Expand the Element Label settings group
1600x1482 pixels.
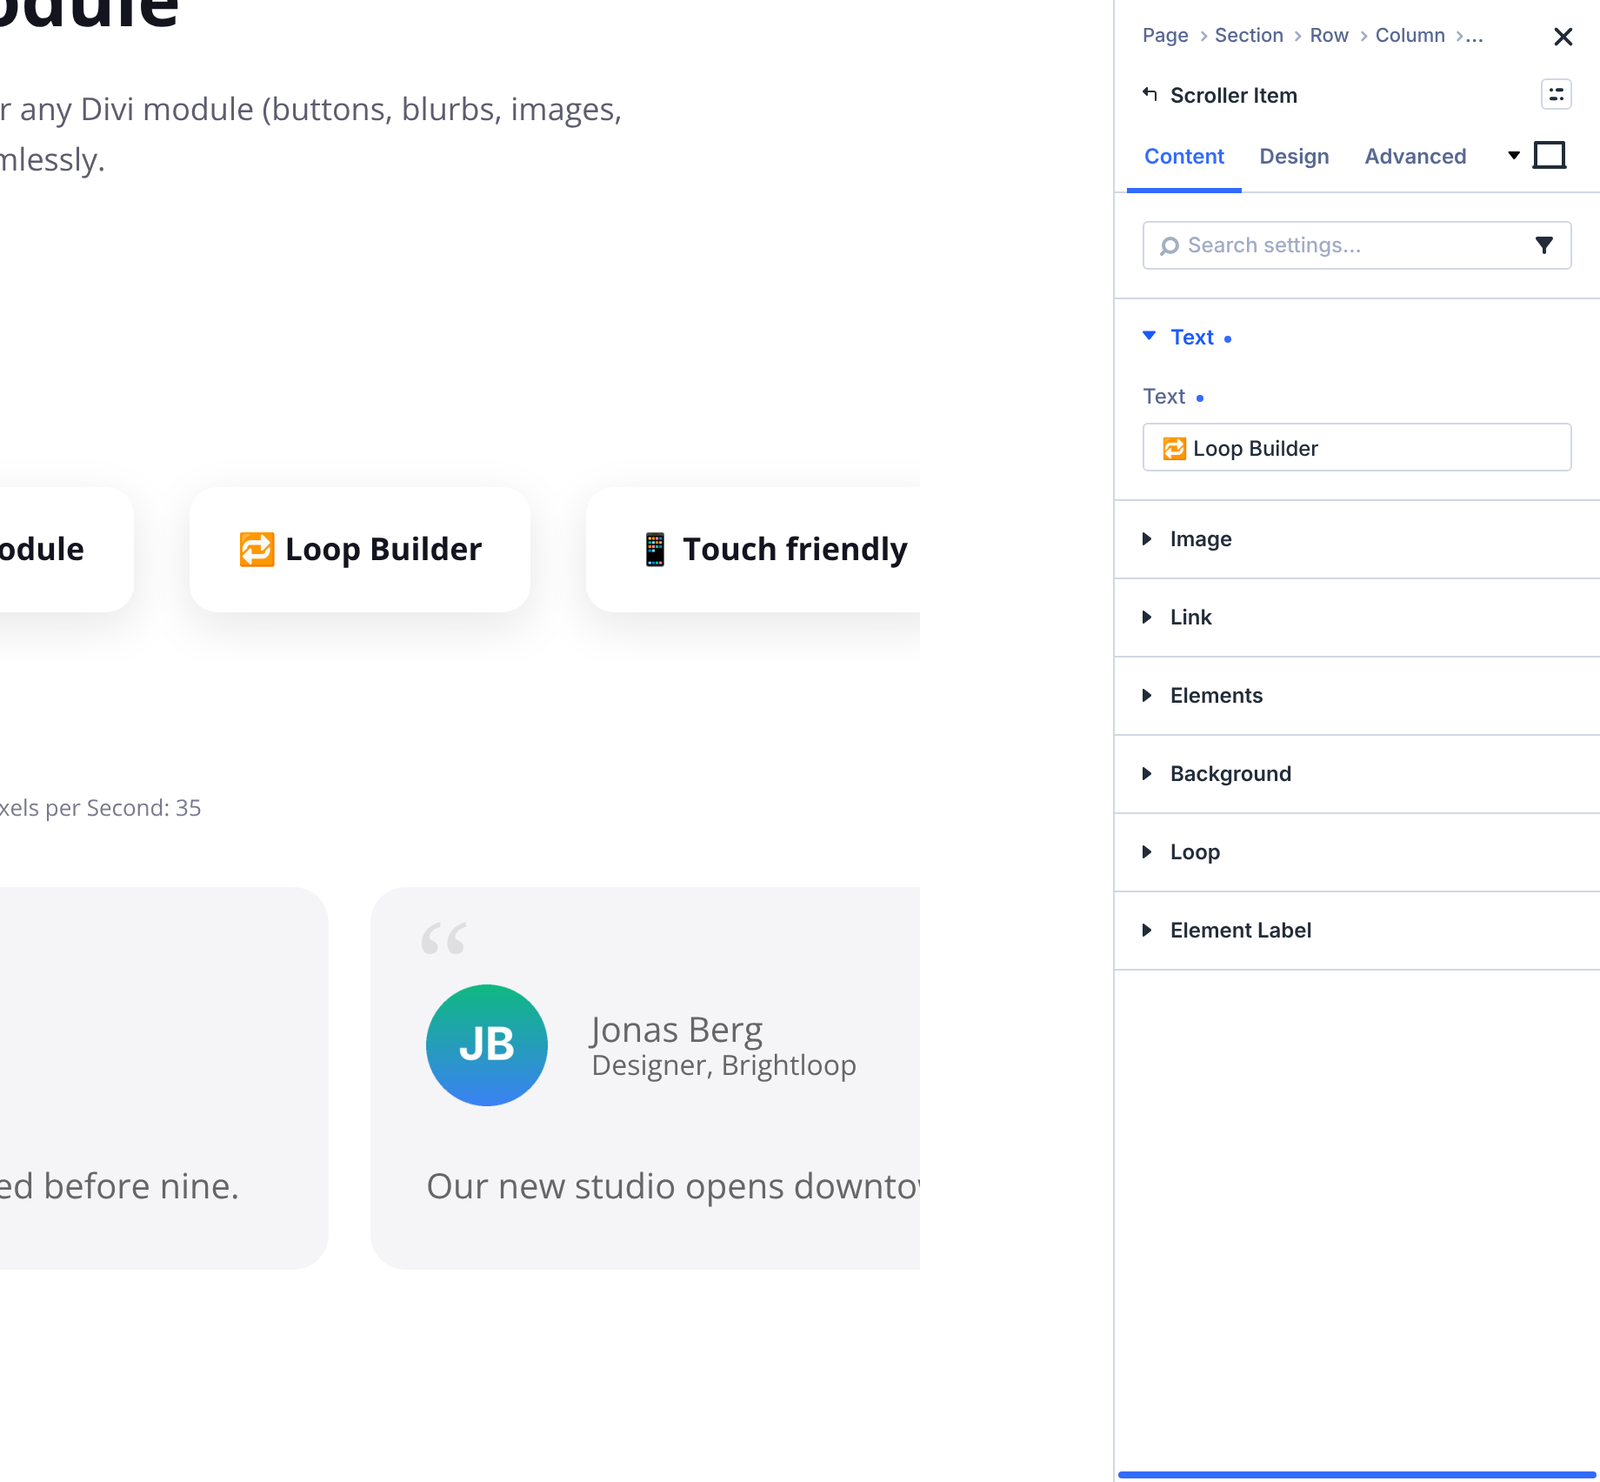[x=1357, y=930]
